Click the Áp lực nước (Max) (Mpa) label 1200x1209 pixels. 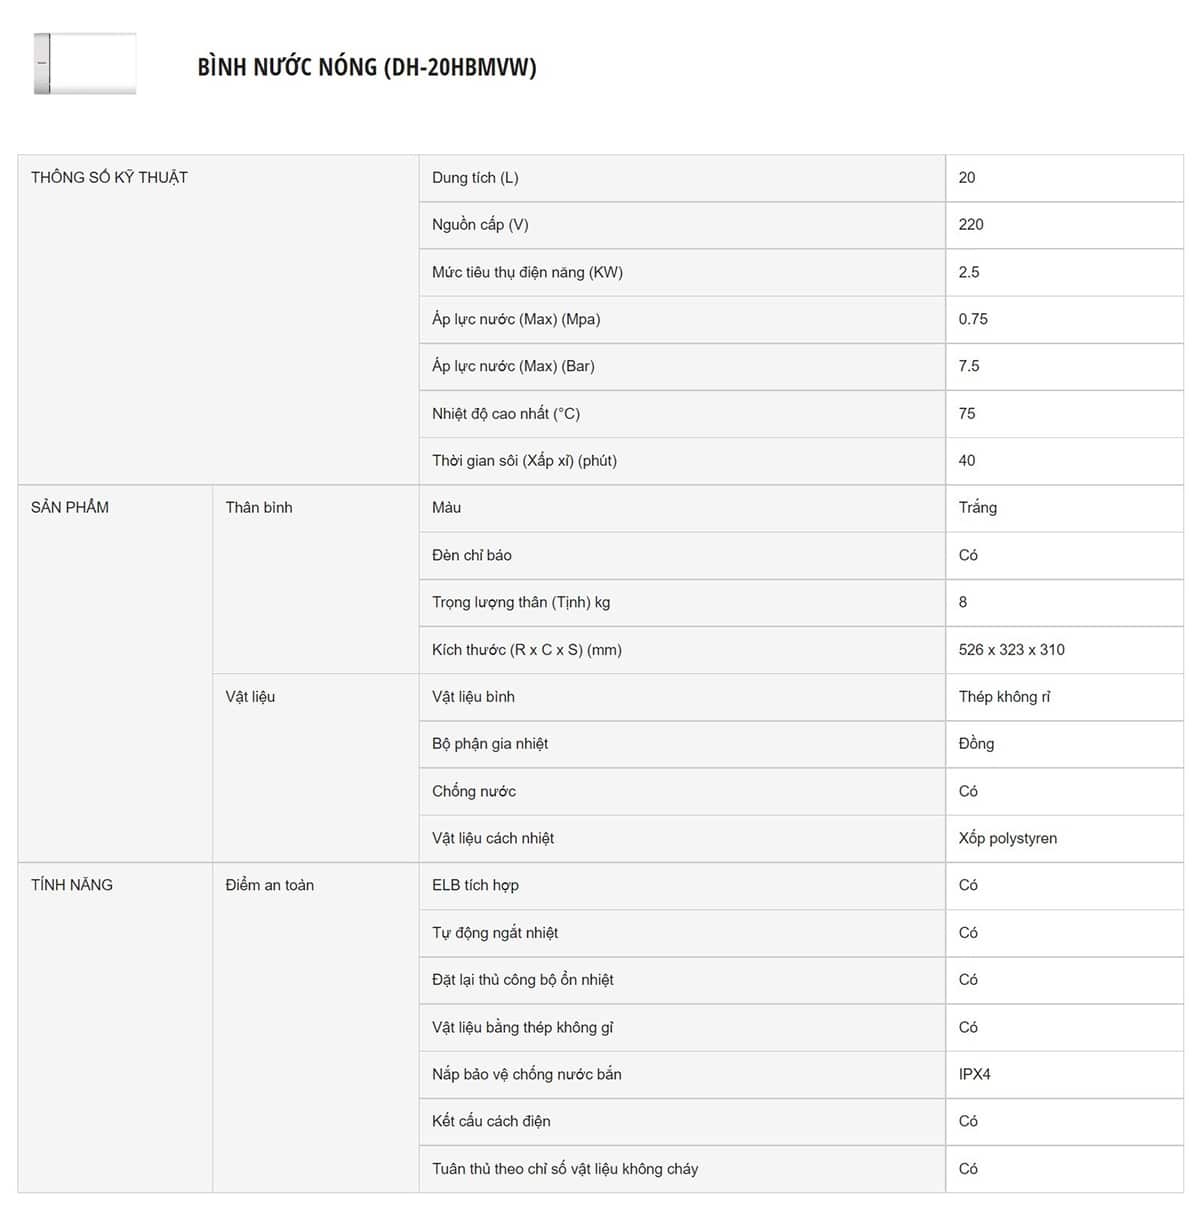(516, 319)
